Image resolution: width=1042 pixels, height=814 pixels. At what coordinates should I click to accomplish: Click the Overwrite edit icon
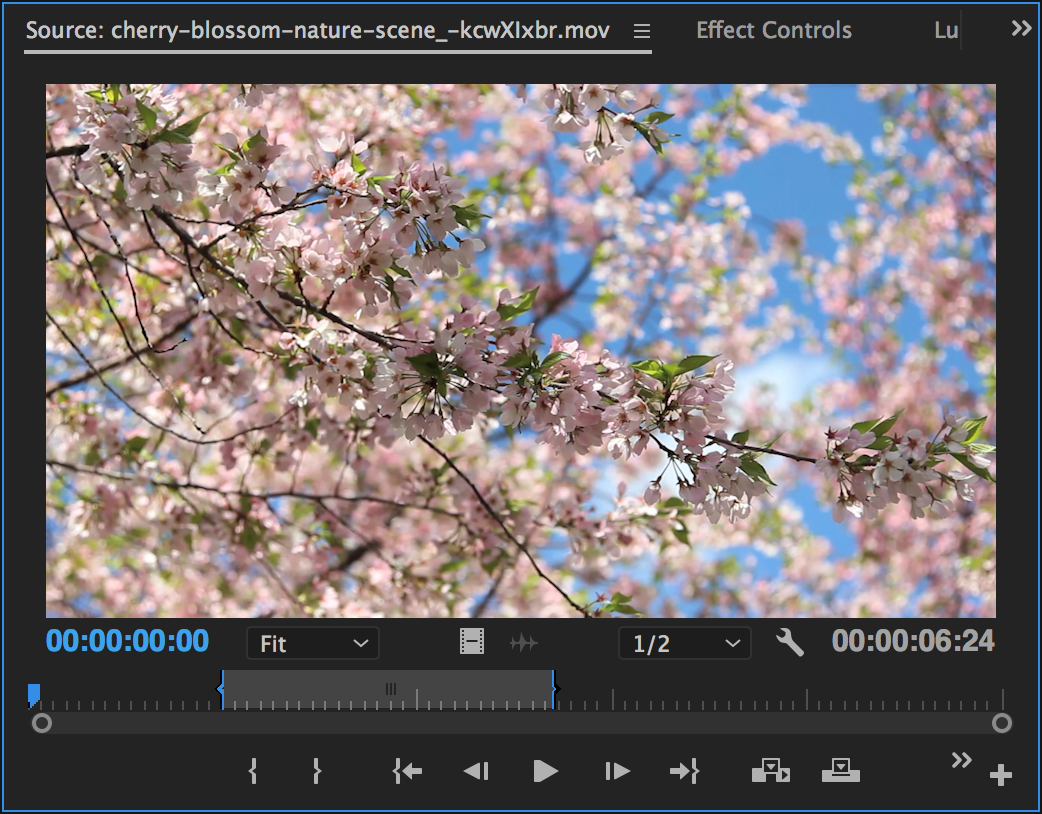(x=840, y=771)
